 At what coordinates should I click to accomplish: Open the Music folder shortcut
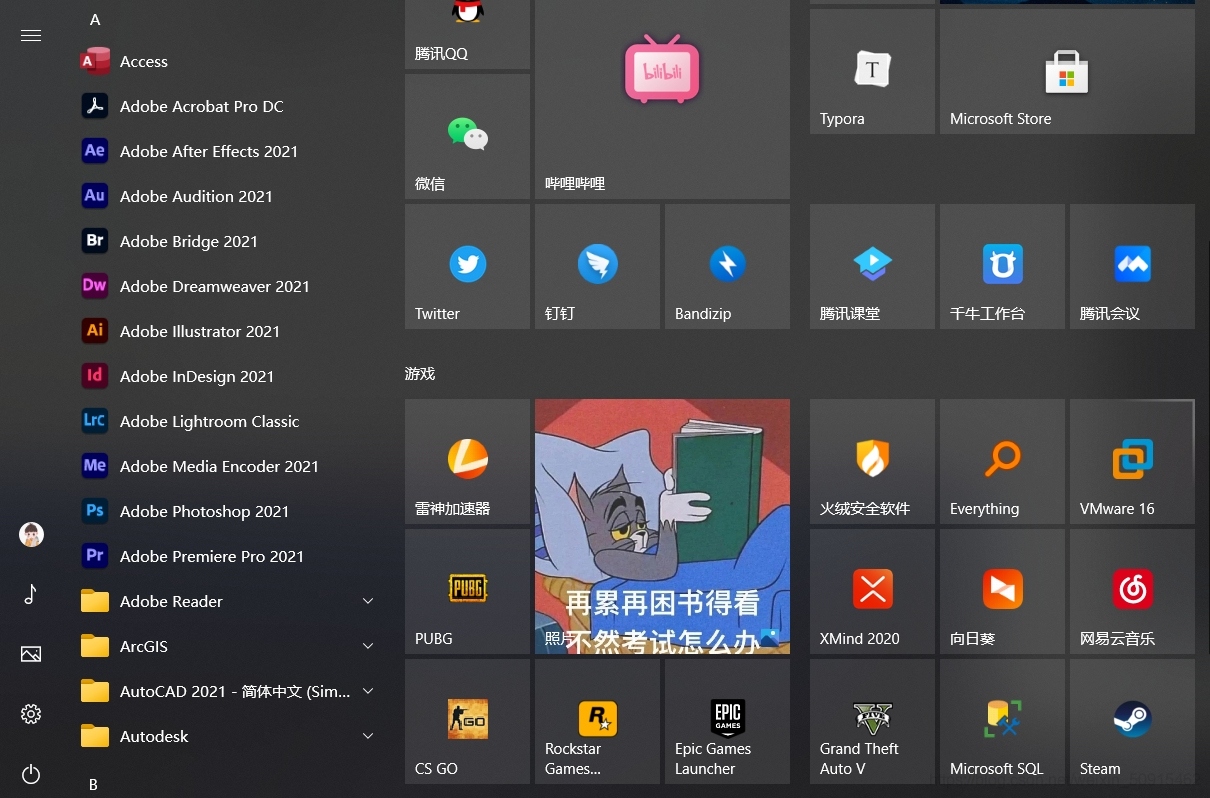[x=31, y=594]
